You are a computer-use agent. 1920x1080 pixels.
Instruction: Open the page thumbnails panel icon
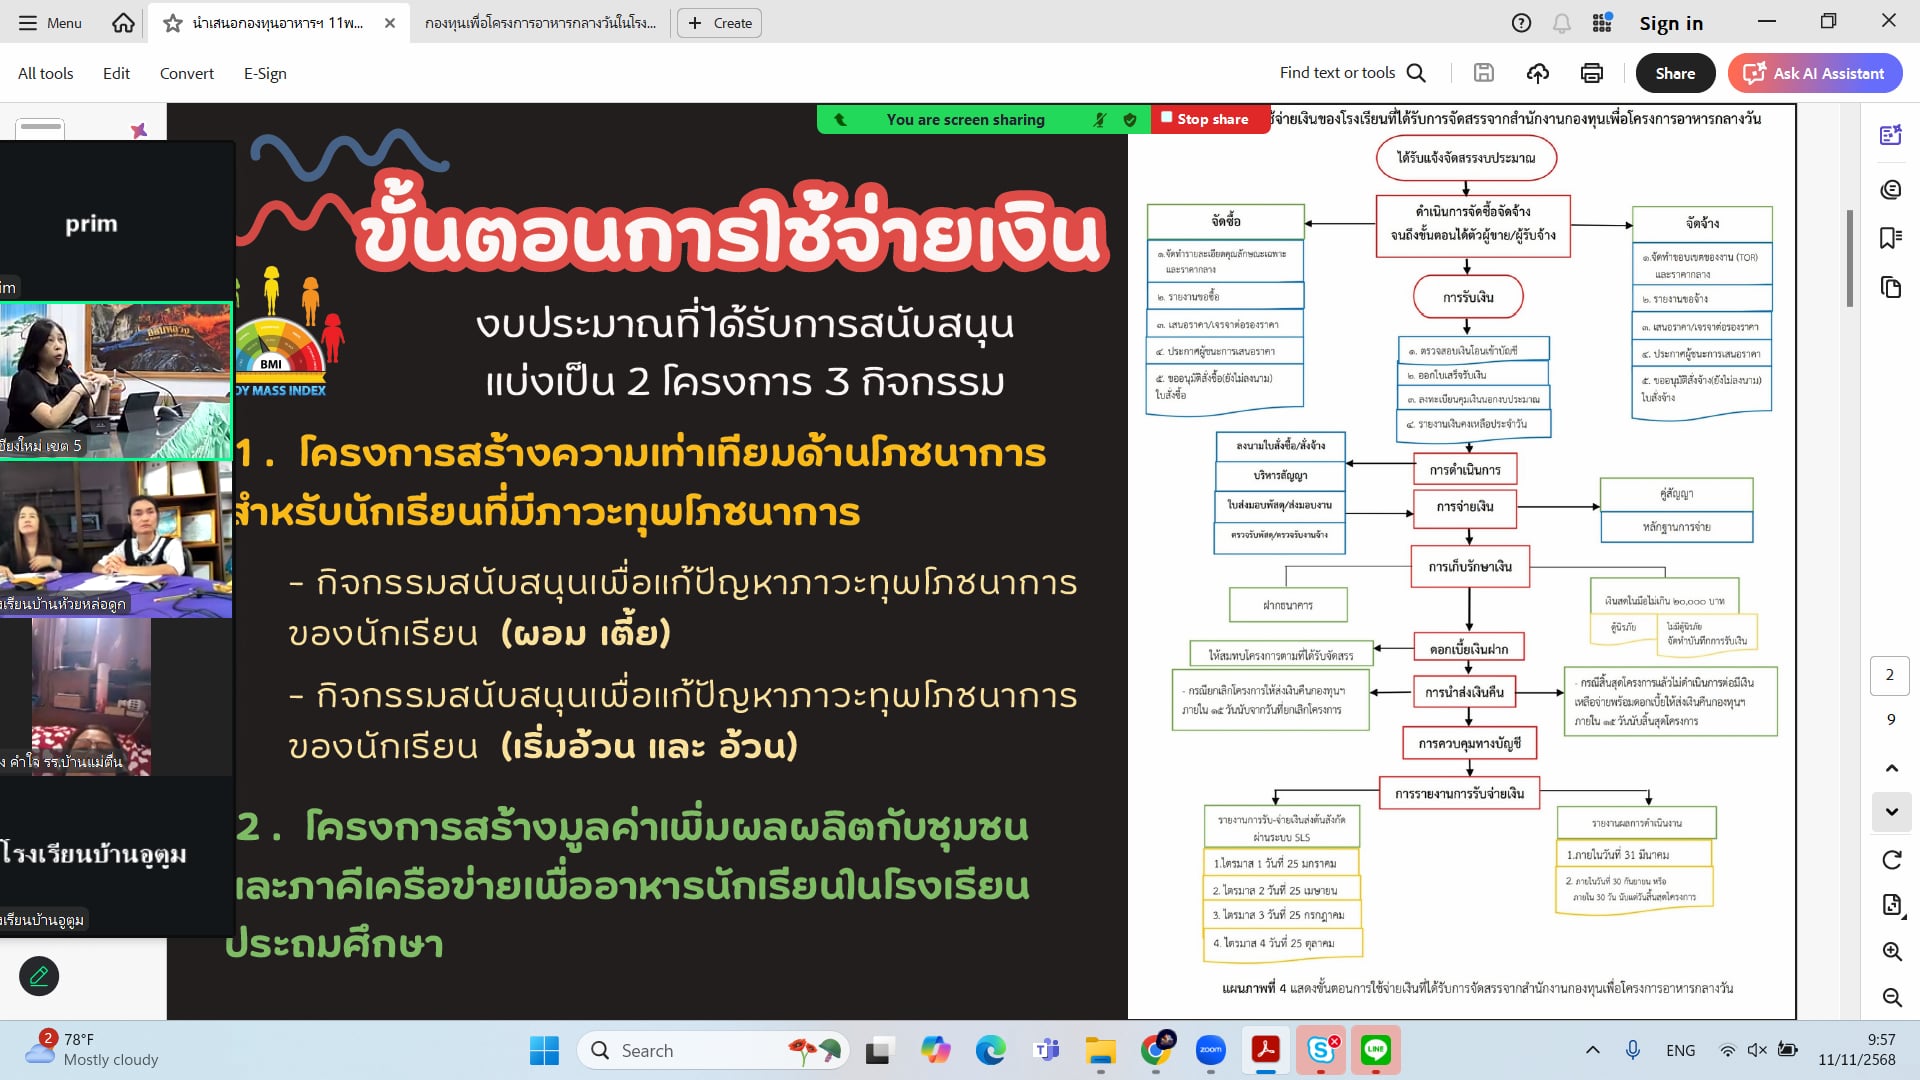coord(1890,288)
